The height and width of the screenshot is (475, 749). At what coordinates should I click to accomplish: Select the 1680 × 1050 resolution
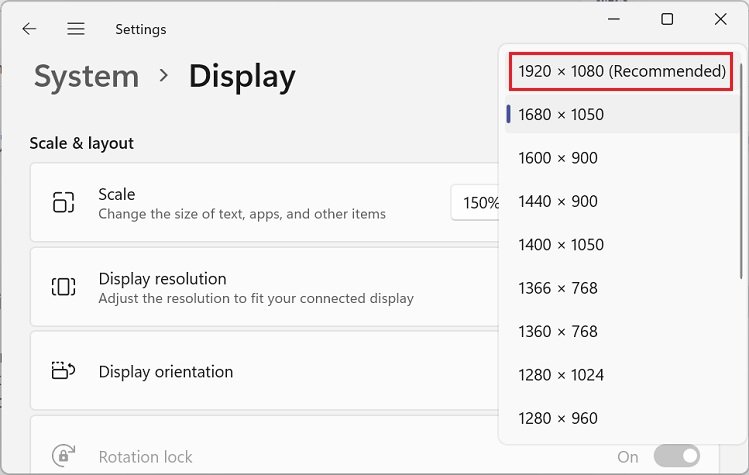(561, 114)
